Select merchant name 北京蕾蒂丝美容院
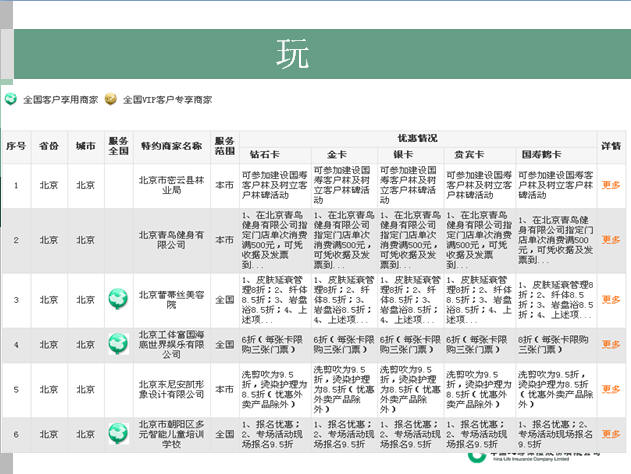The width and height of the screenshot is (631, 474). coord(171,299)
